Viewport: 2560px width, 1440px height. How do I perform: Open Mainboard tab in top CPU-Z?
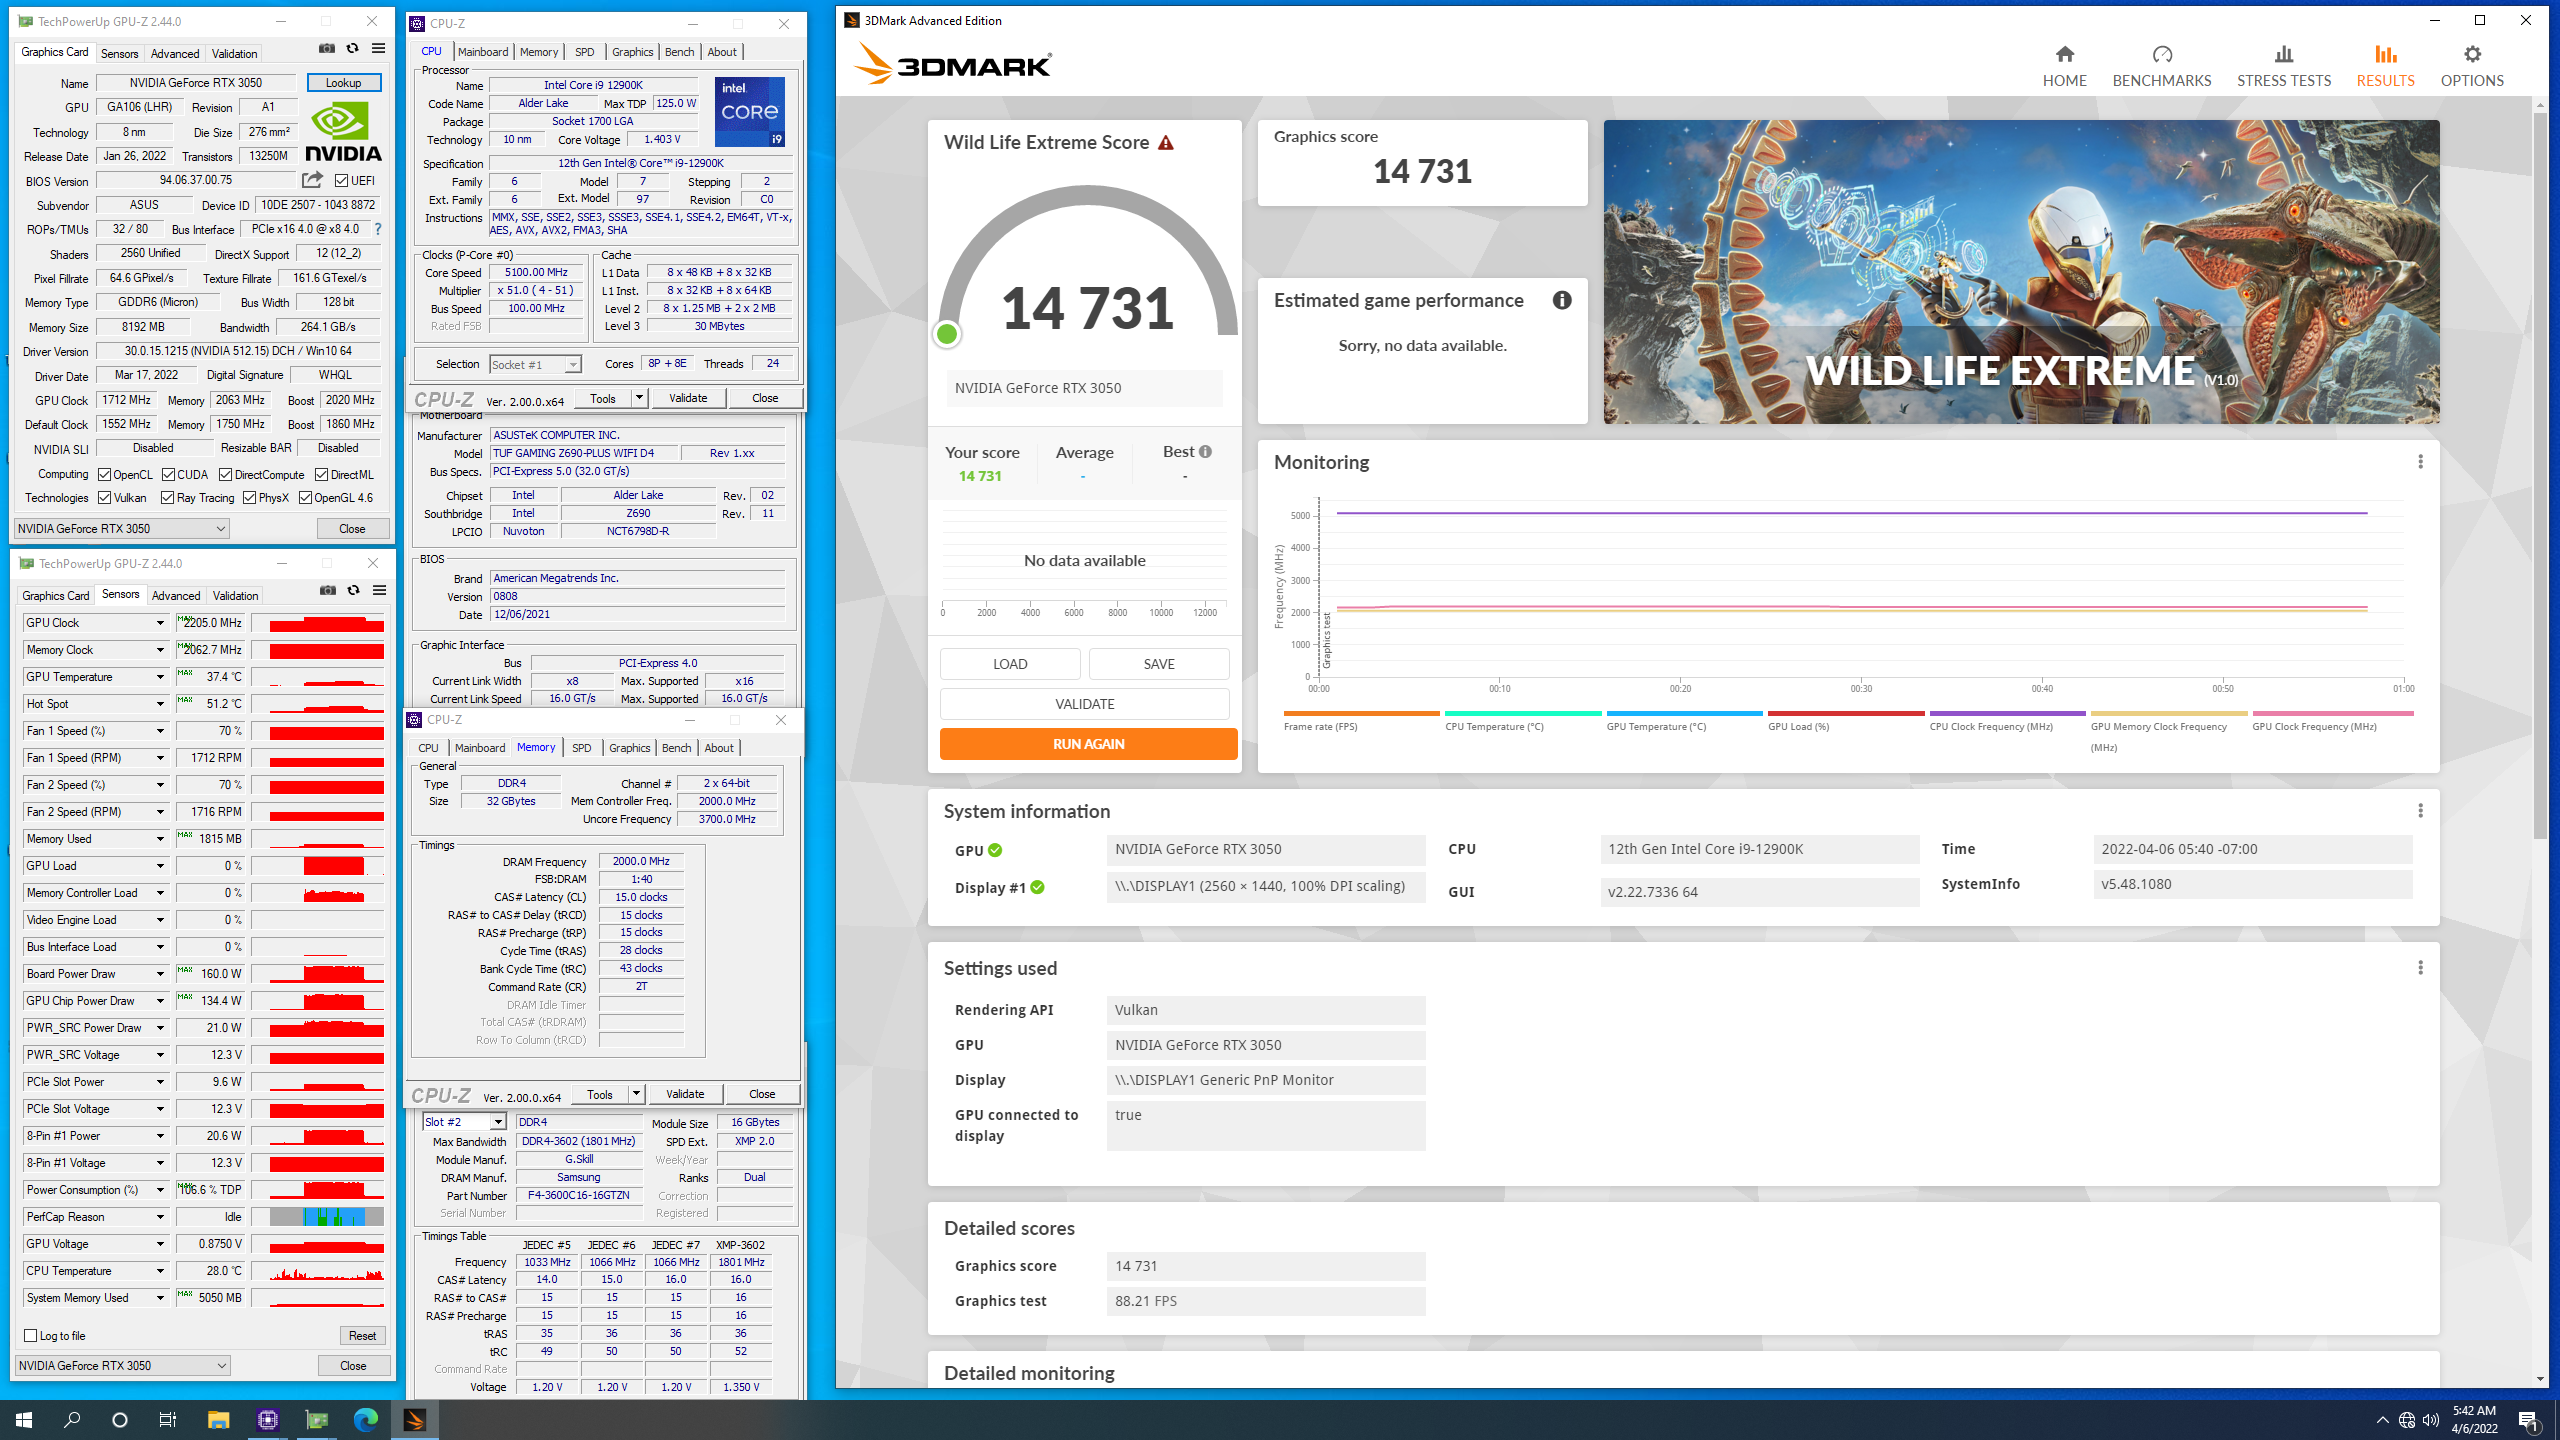pos(483,52)
